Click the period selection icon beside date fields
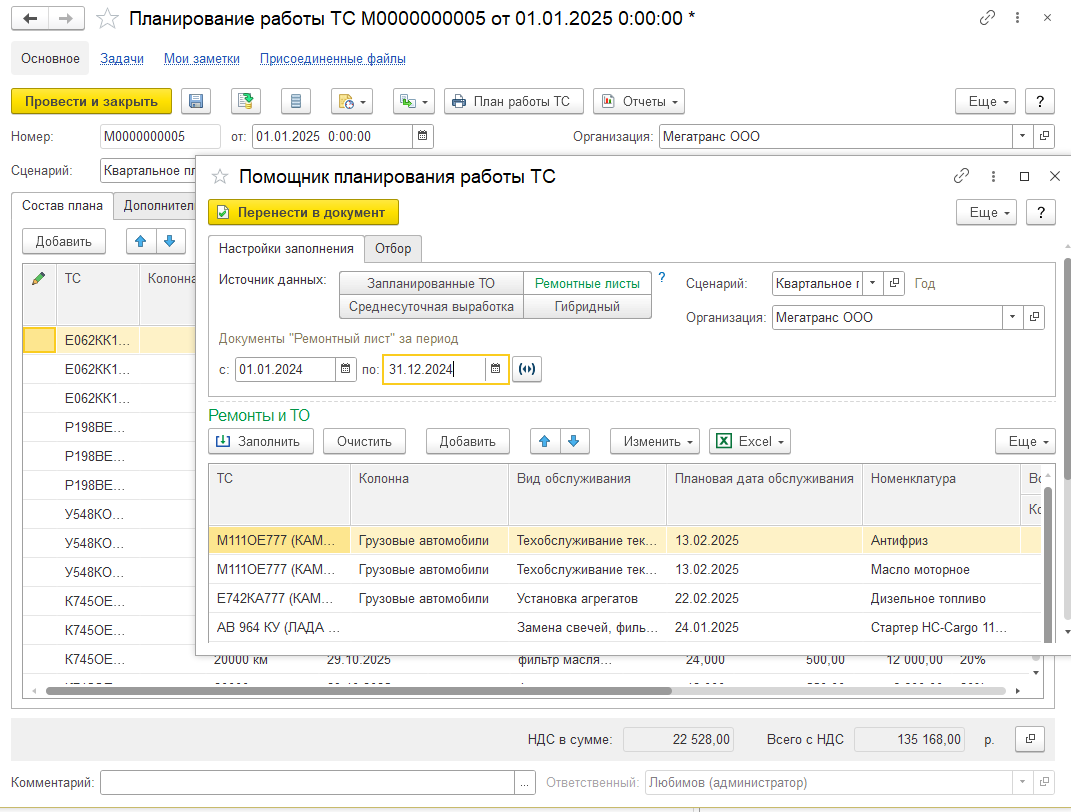This screenshot has height=812, width=1071. (x=527, y=369)
